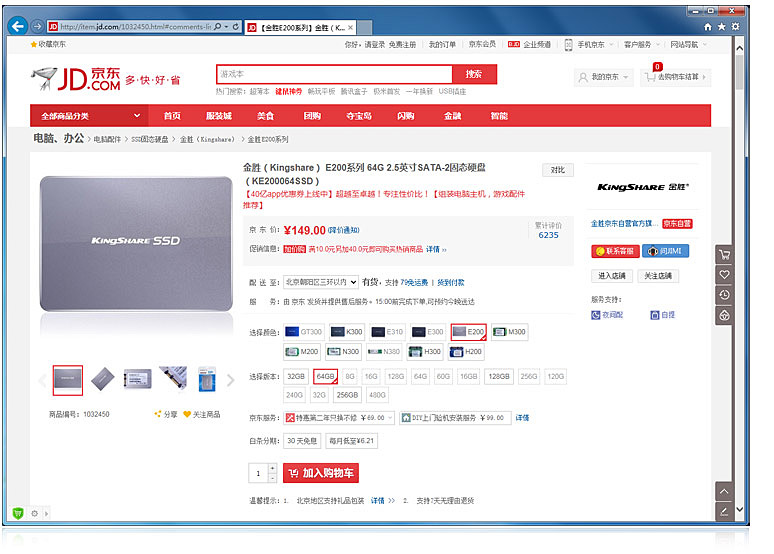Click the 分享 share icon
This screenshot has width=774, height=554.
[157, 414]
